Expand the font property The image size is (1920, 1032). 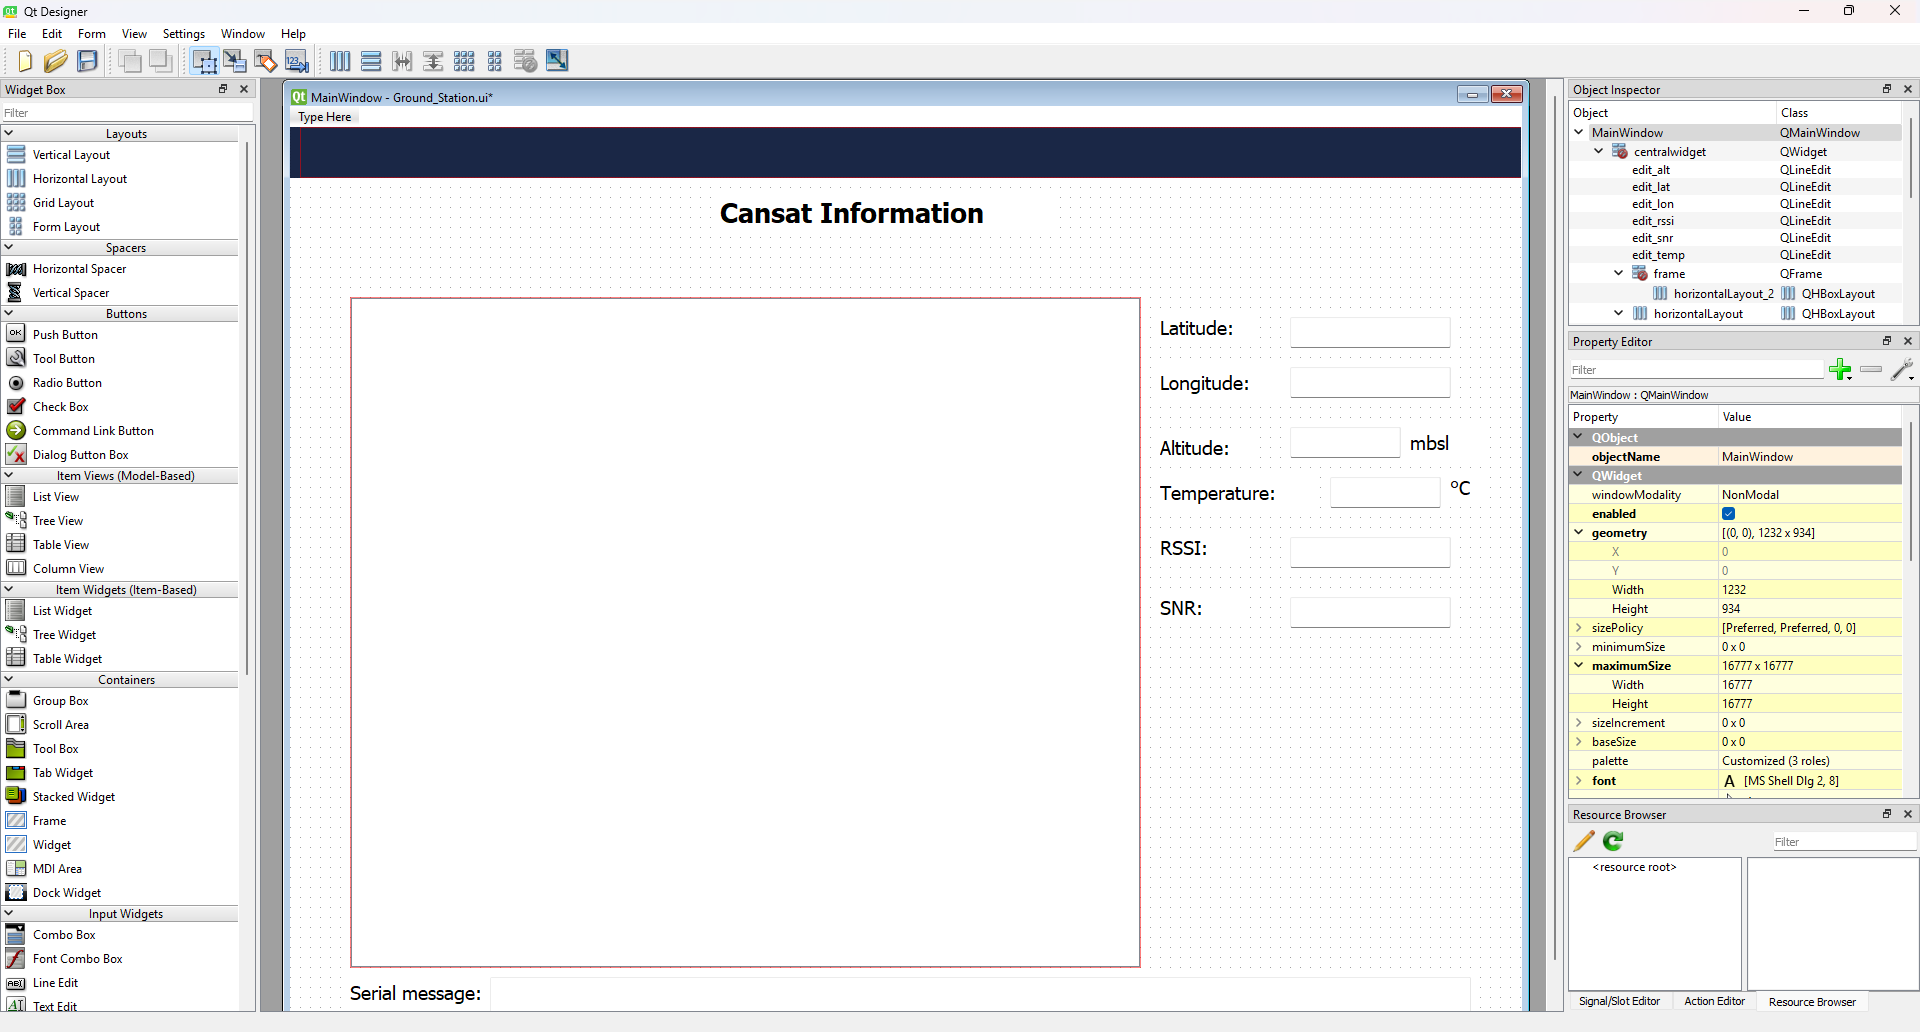tap(1579, 781)
